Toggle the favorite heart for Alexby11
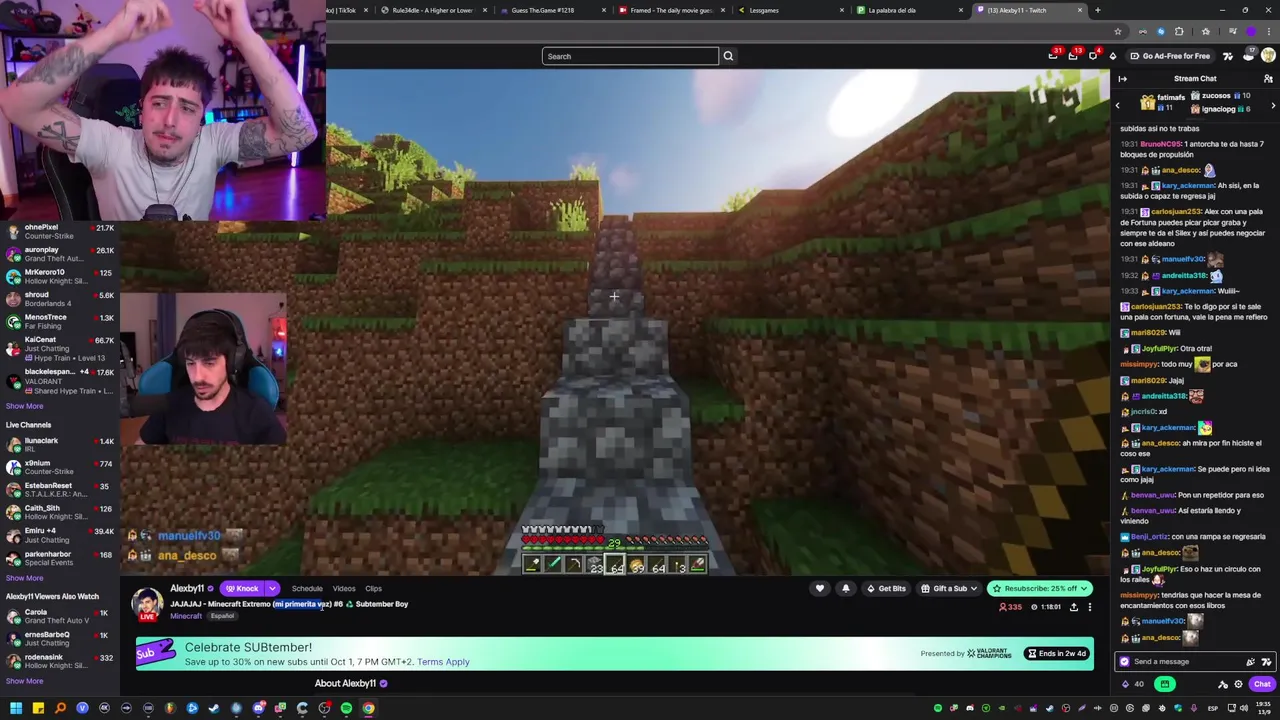 coord(820,588)
